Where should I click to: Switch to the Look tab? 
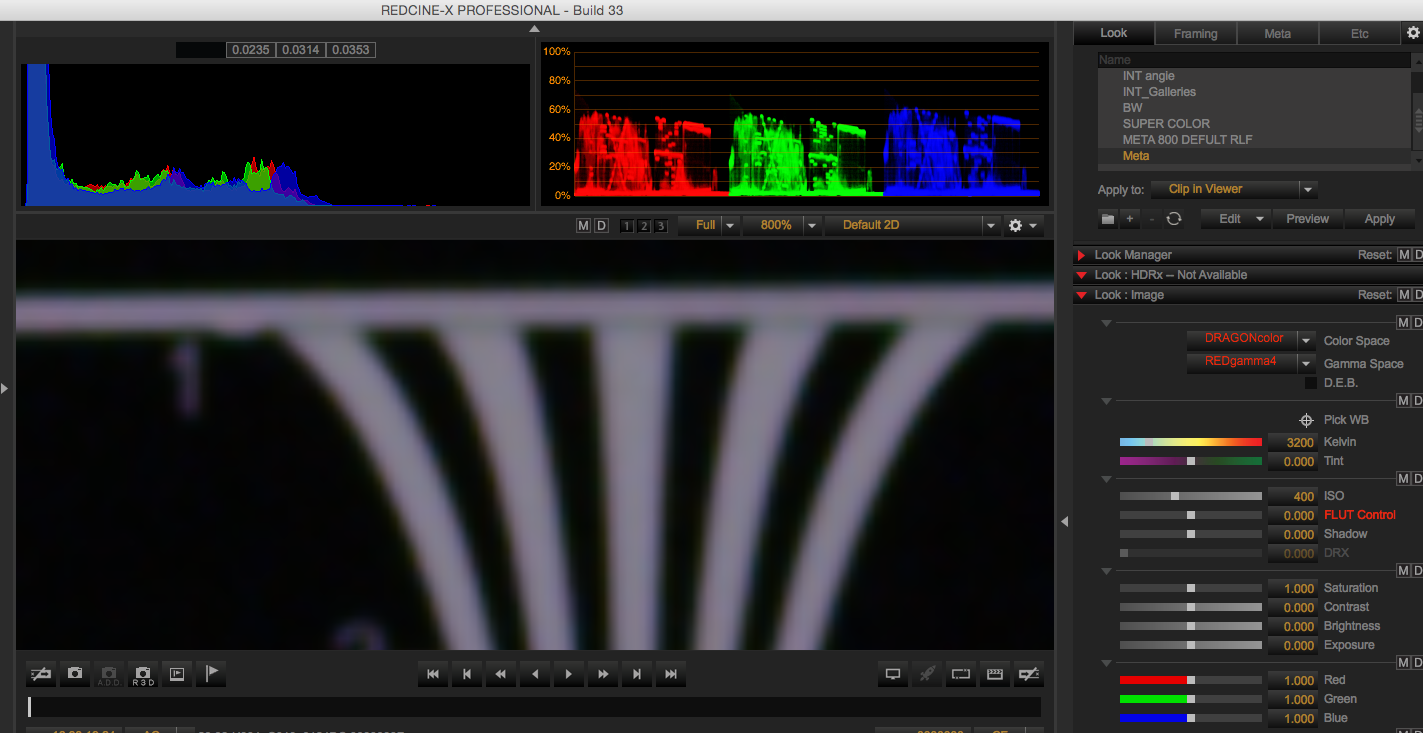(x=1114, y=33)
